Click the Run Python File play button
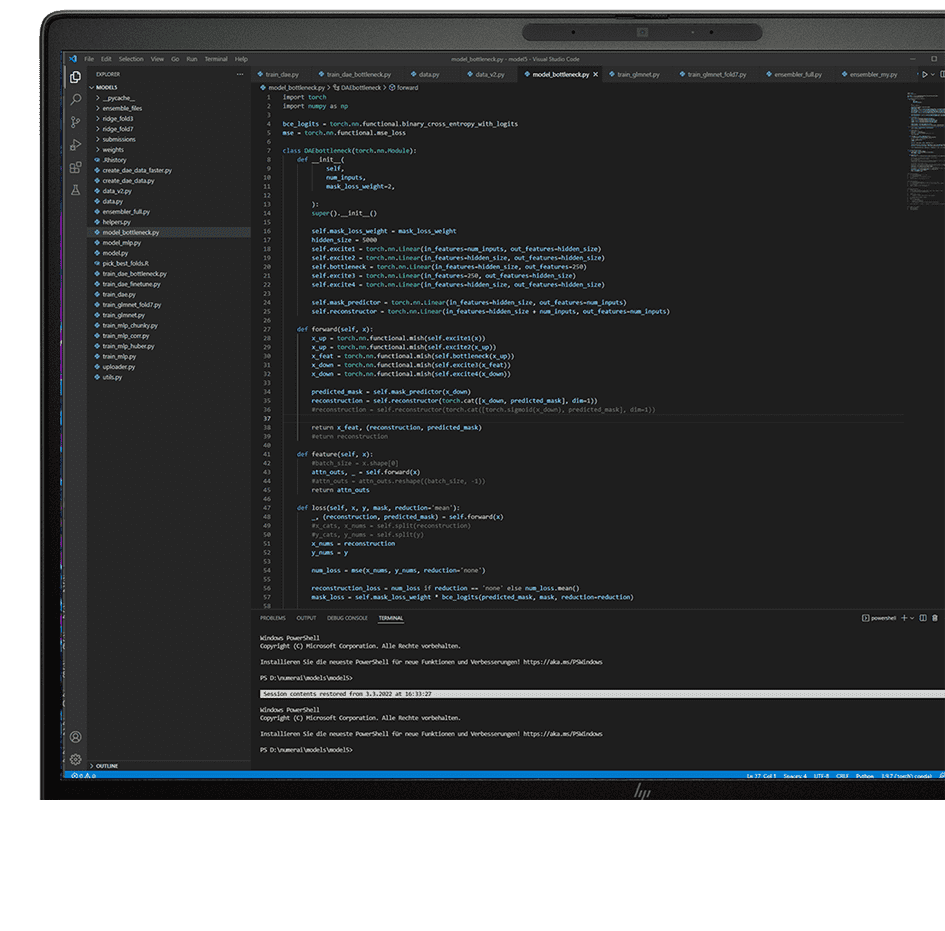Screen dimensions: 945x931 coord(925,74)
